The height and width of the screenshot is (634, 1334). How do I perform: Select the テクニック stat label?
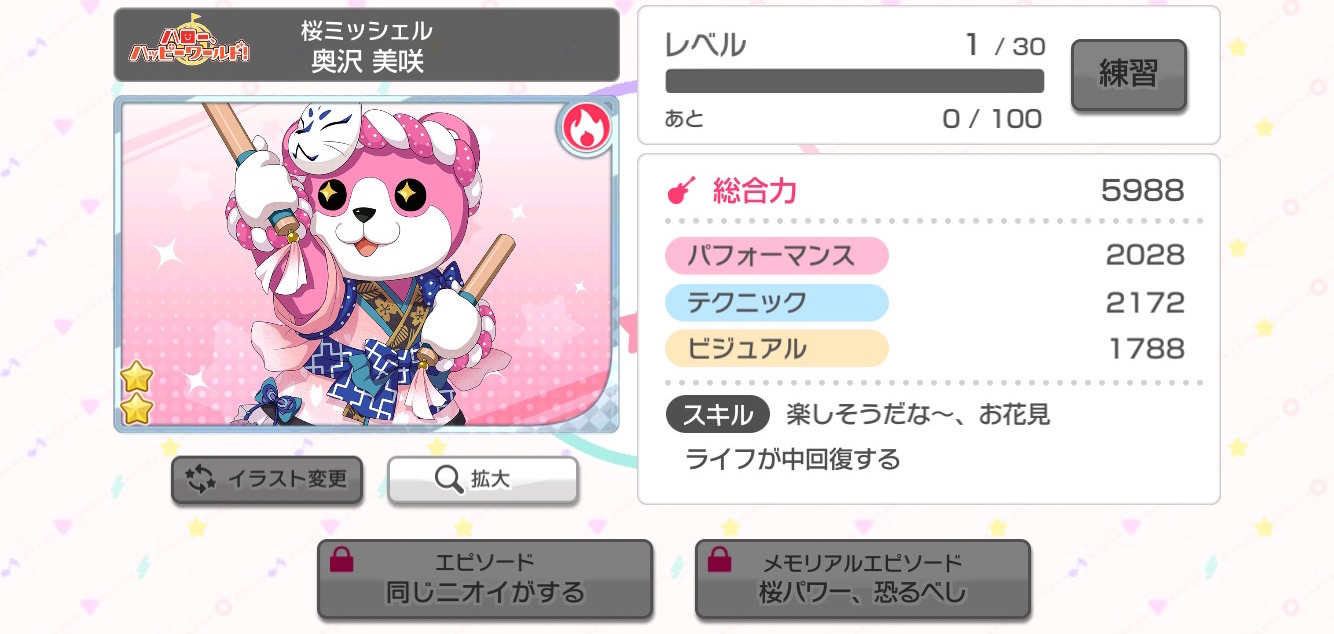point(776,302)
